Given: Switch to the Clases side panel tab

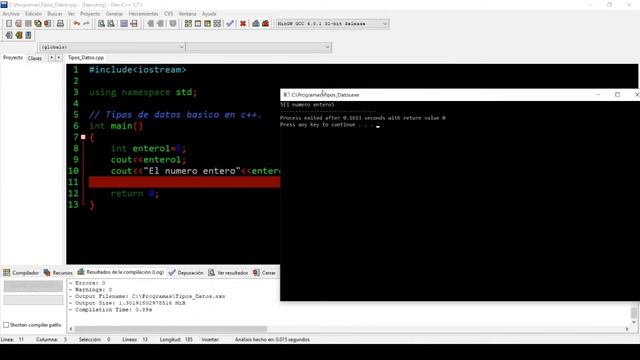Looking at the screenshot, I should click(35, 58).
